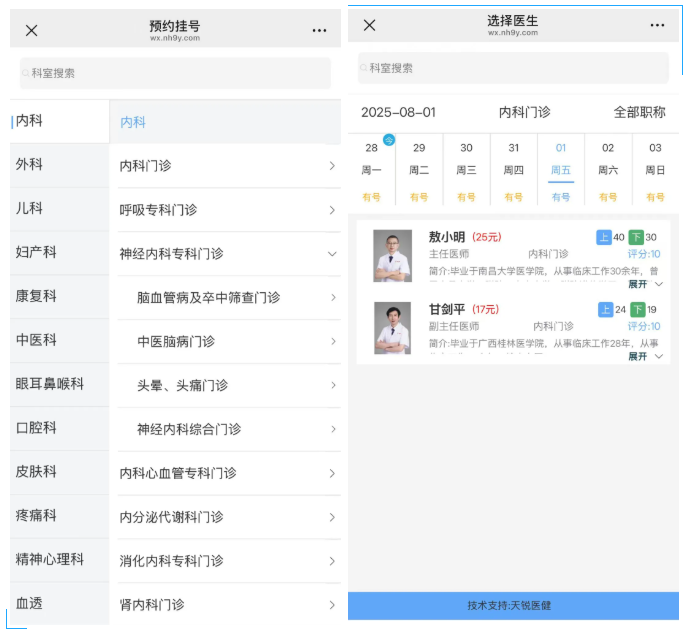This screenshot has height=642, width=692.
Task: Expand 敖小明's introduction with 展开
Action: click(644, 284)
